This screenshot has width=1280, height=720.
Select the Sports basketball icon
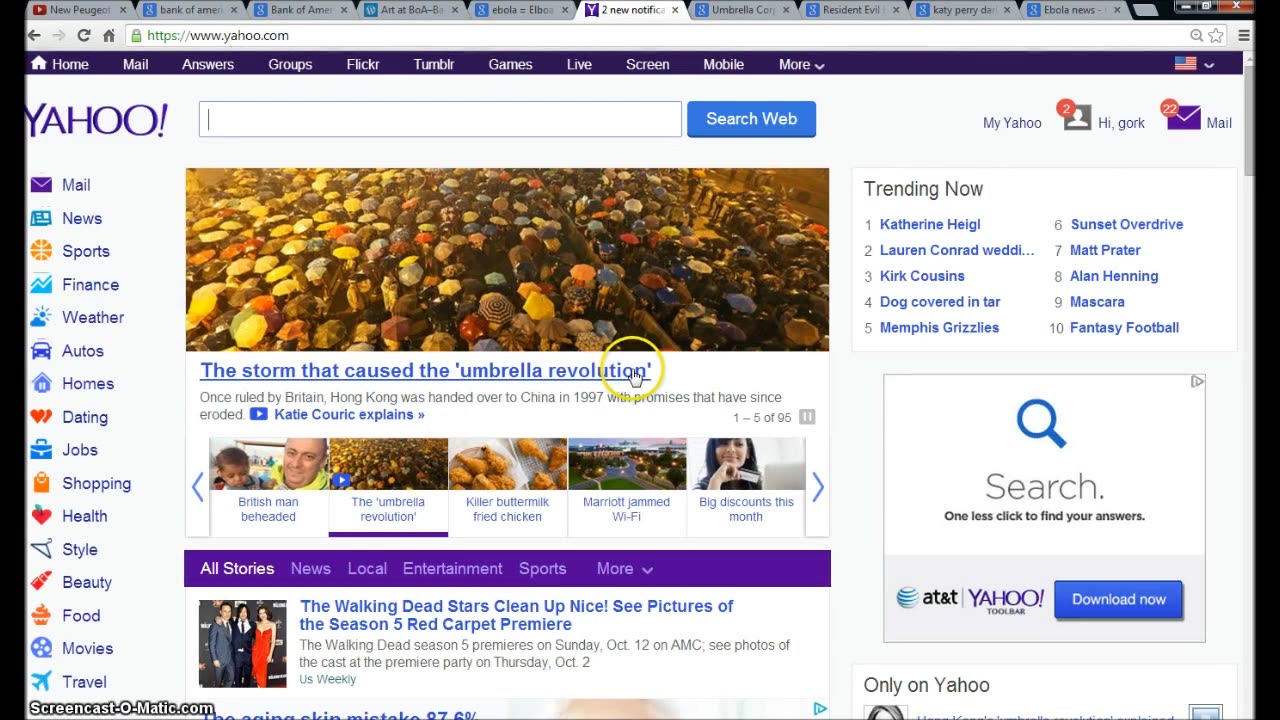click(x=41, y=251)
